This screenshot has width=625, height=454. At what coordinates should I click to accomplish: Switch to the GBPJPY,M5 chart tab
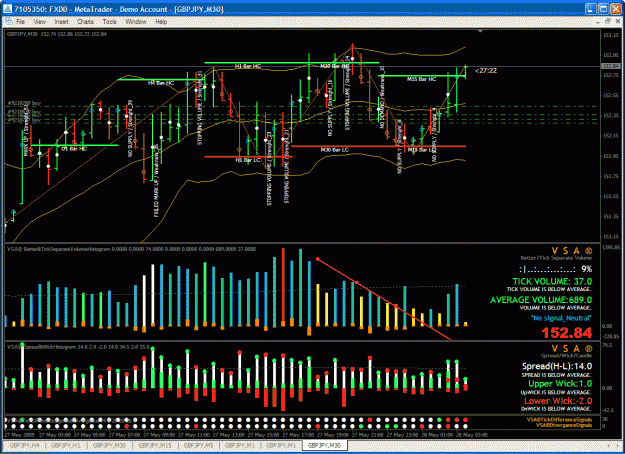[x=198, y=445]
